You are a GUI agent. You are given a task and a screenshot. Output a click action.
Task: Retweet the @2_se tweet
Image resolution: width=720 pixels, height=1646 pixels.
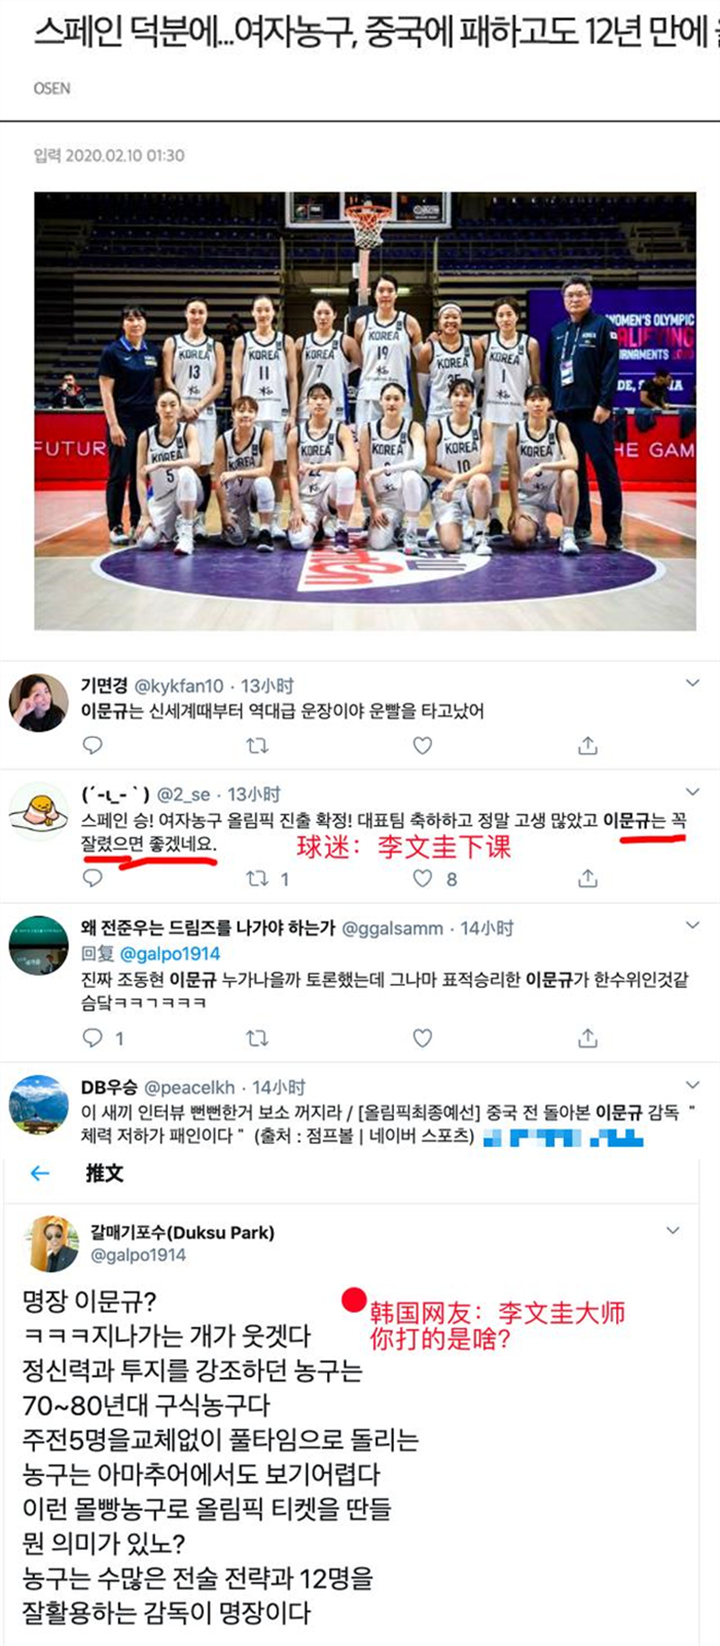coord(257,878)
